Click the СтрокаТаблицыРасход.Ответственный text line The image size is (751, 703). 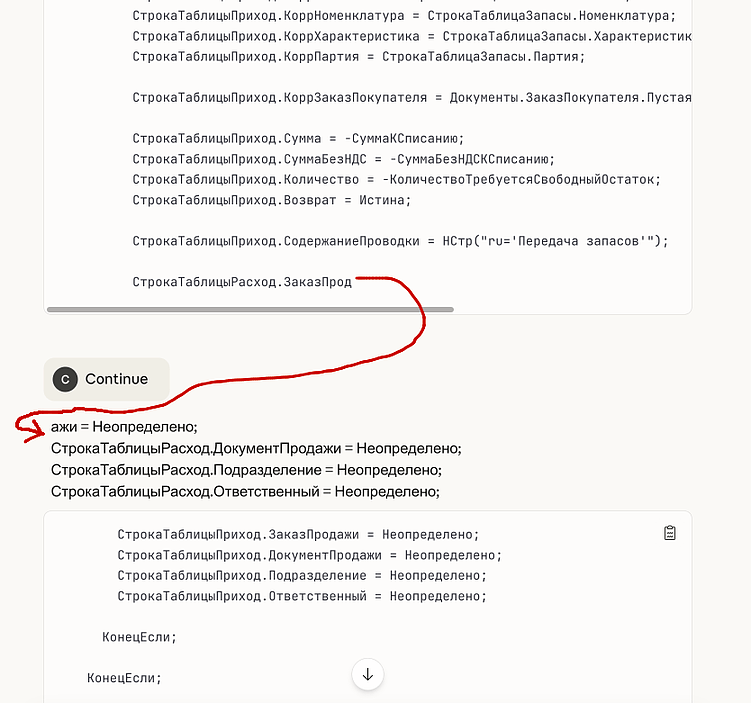[x=245, y=491]
